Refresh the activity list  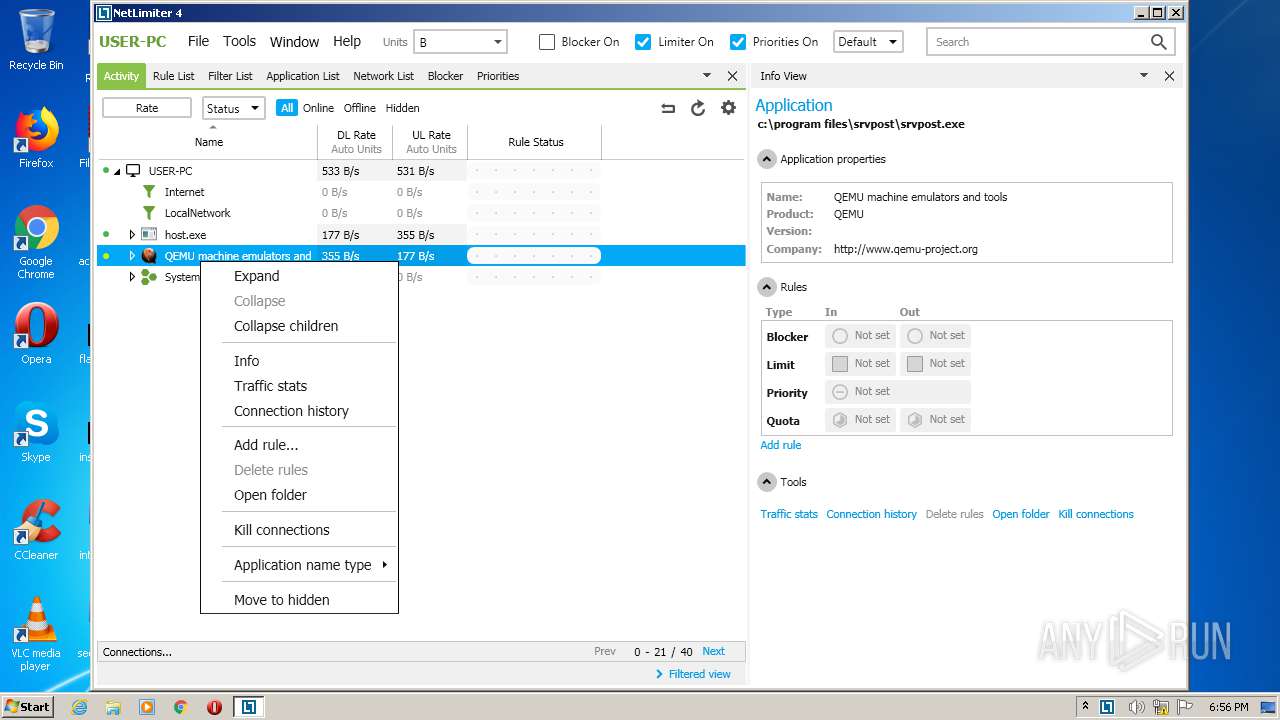(698, 108)
